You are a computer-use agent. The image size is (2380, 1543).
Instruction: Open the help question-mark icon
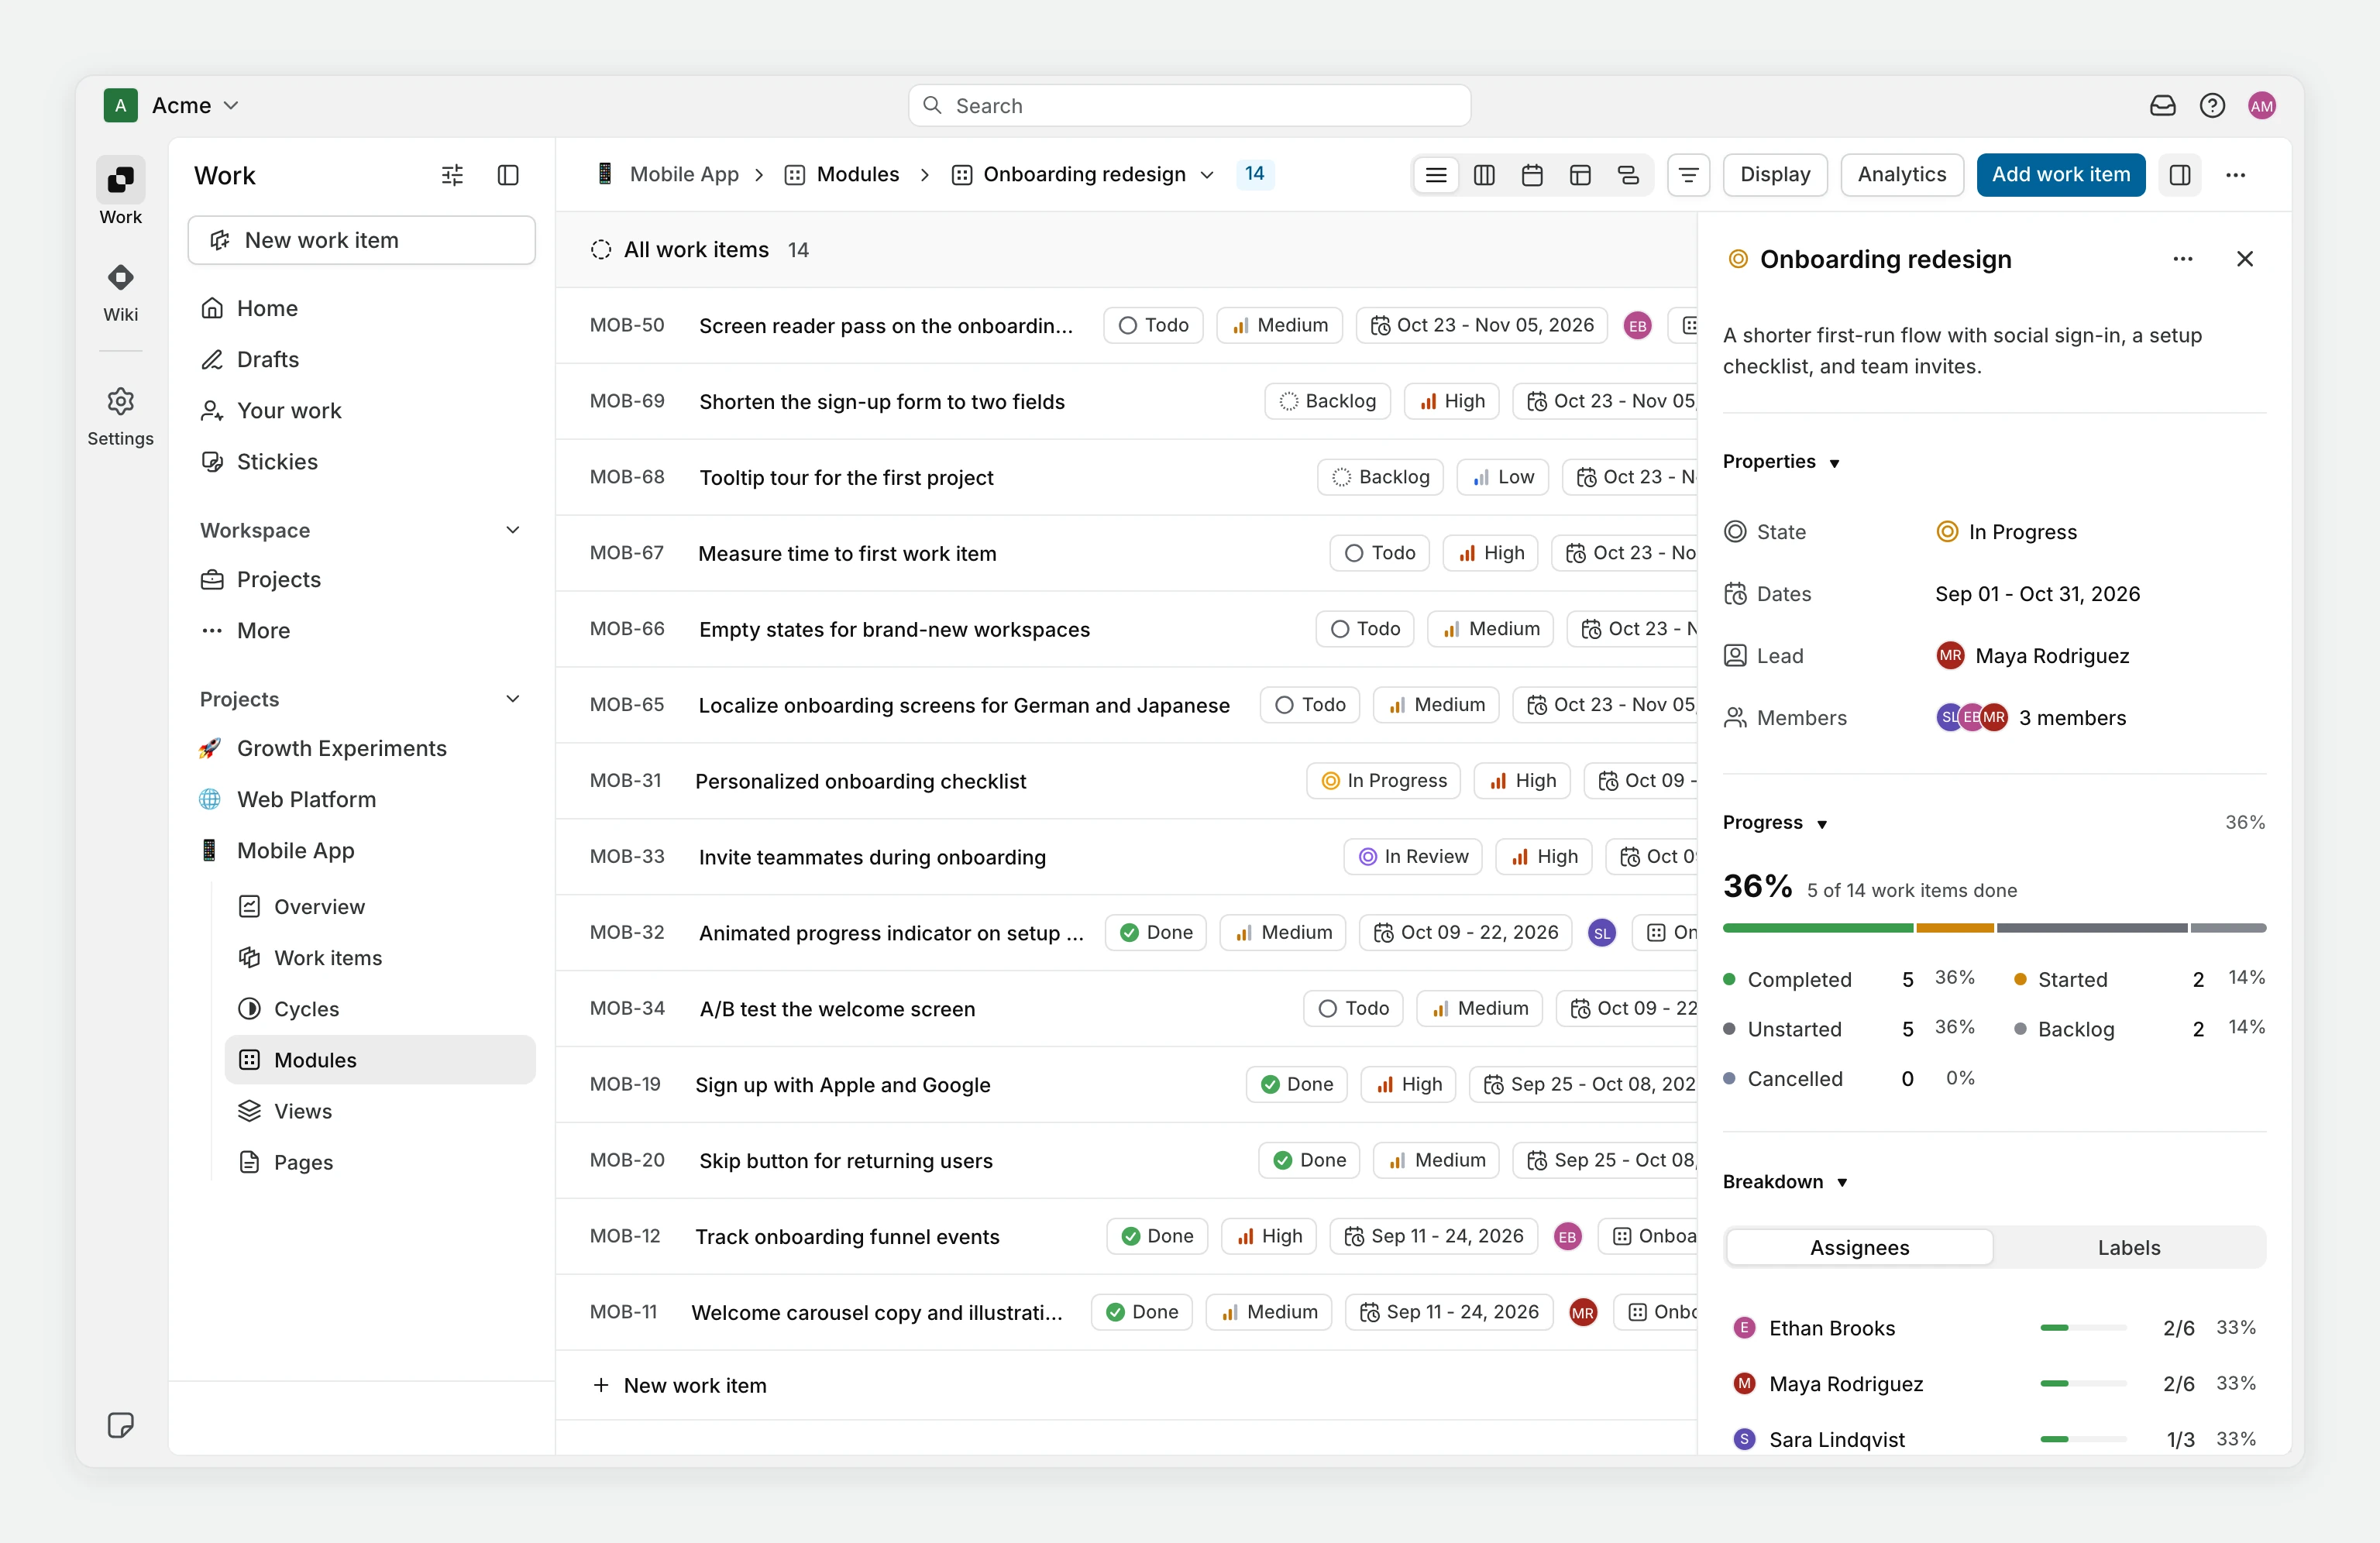coord(2212,106)
